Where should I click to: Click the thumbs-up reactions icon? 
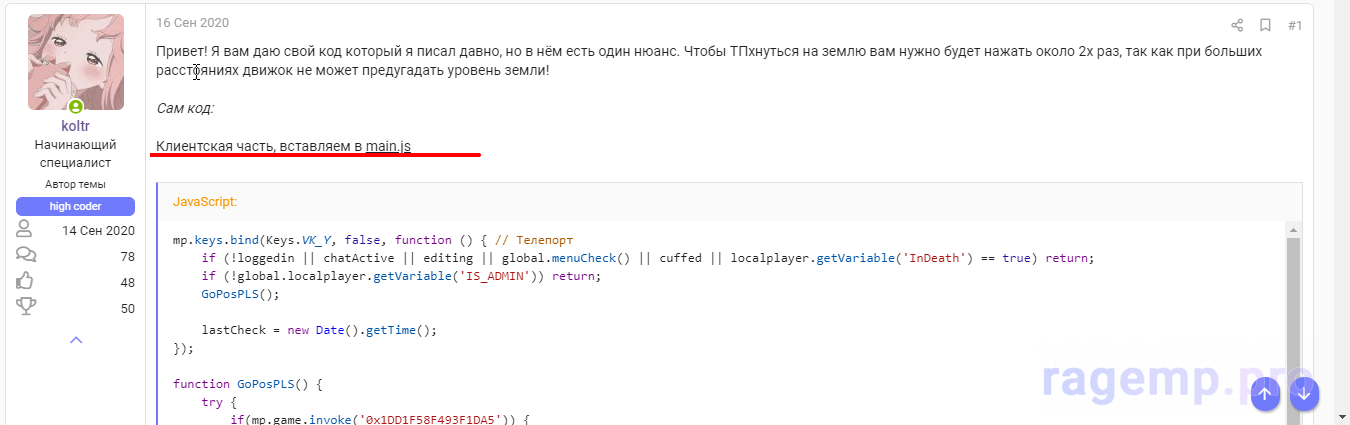25,282
